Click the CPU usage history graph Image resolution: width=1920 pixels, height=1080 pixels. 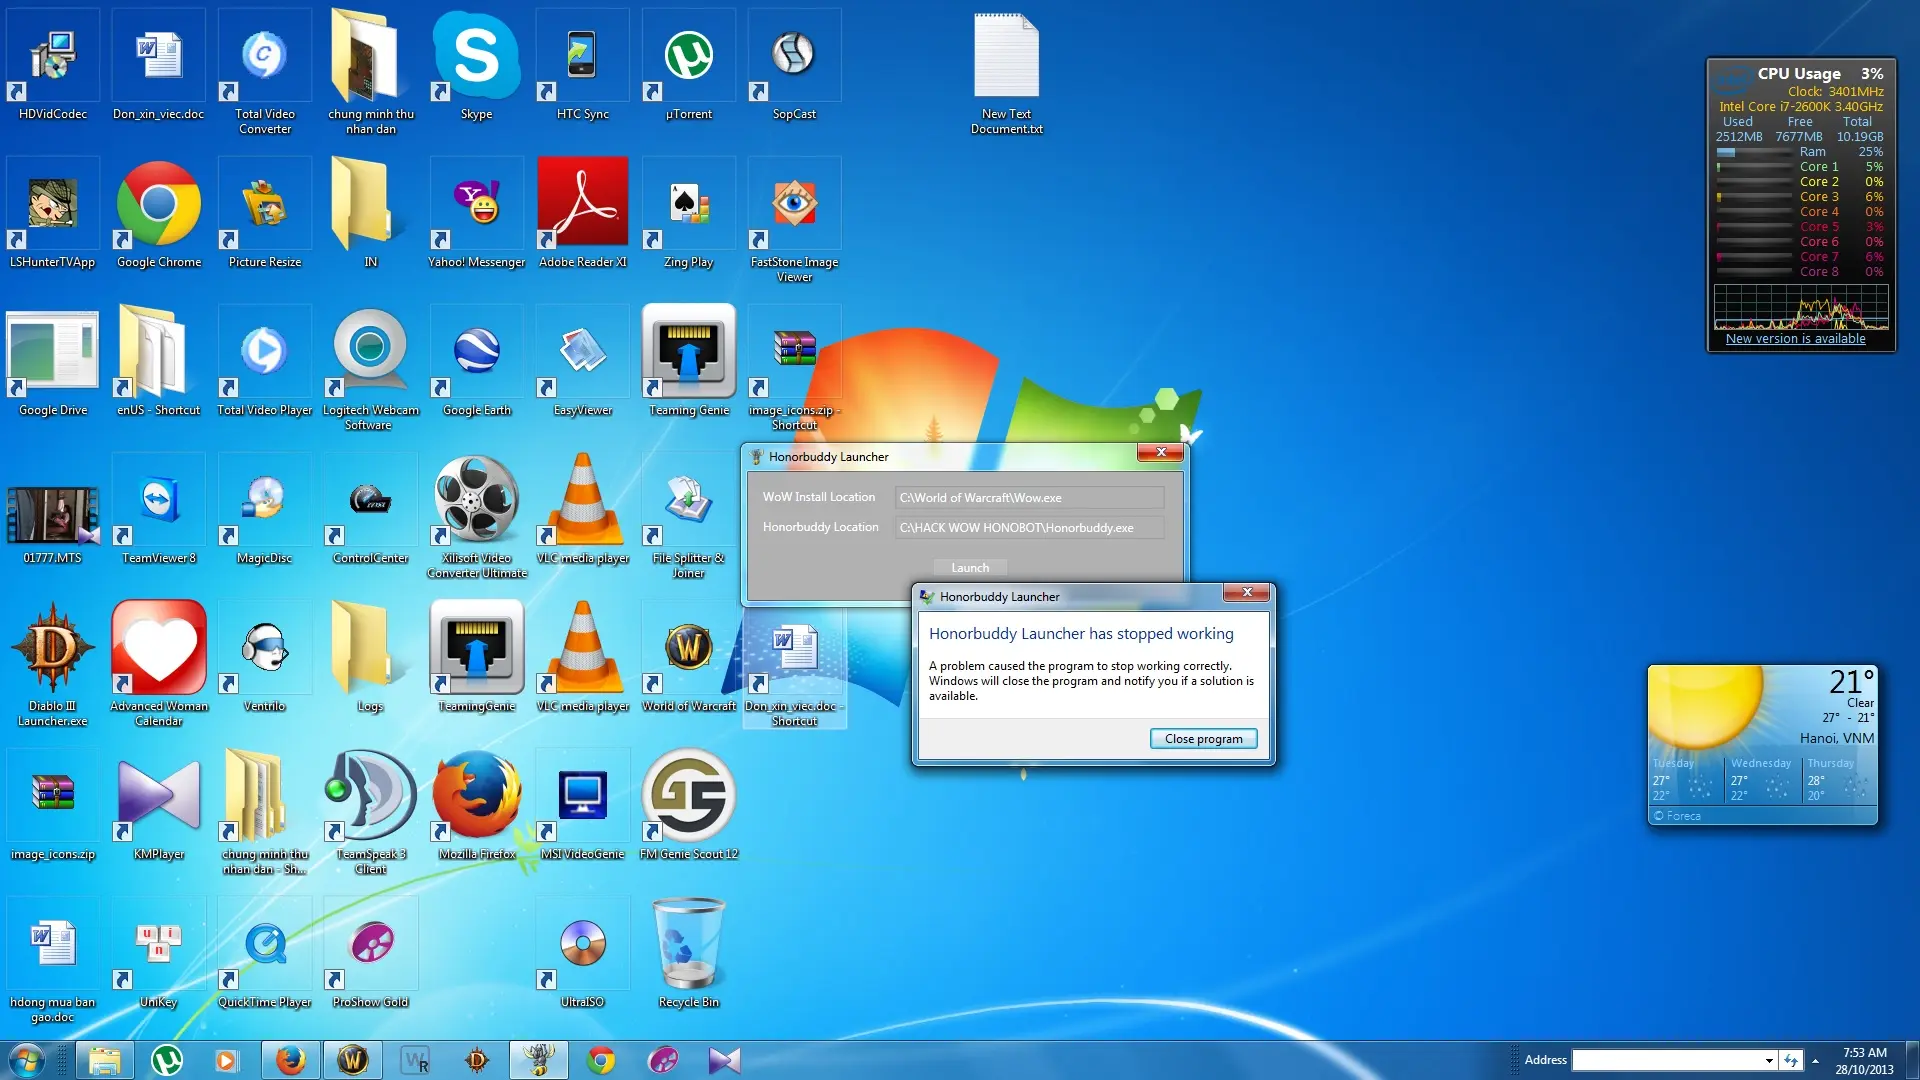click(1800, 308)
